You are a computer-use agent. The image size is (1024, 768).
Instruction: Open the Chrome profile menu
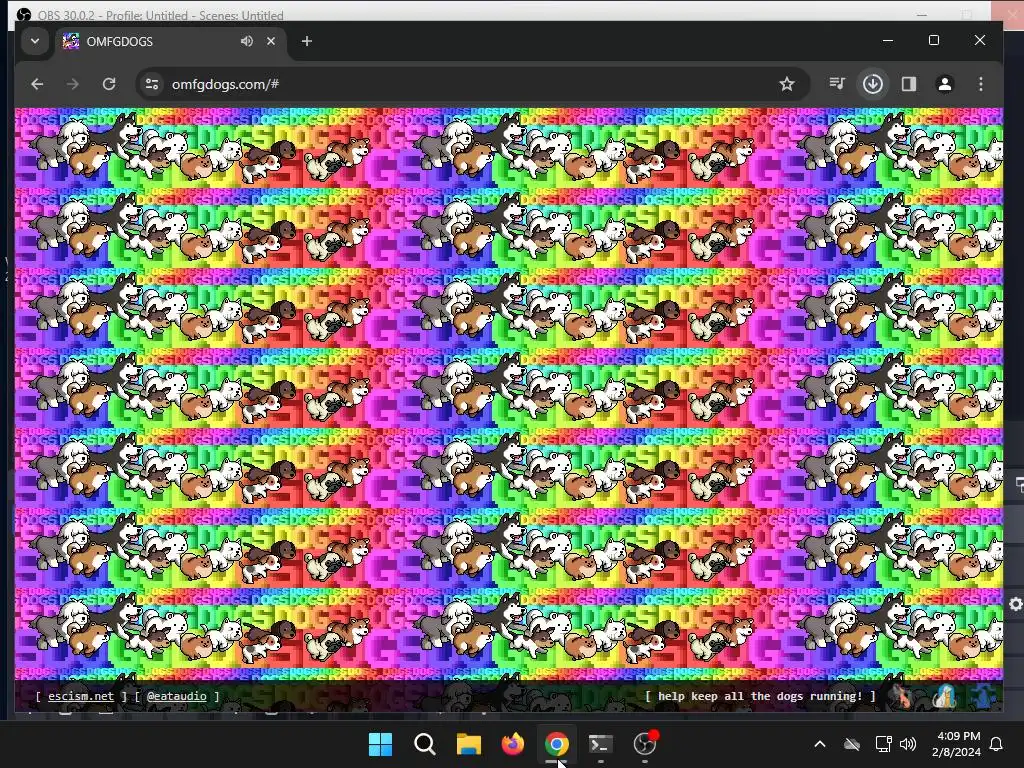coord(945,84)
